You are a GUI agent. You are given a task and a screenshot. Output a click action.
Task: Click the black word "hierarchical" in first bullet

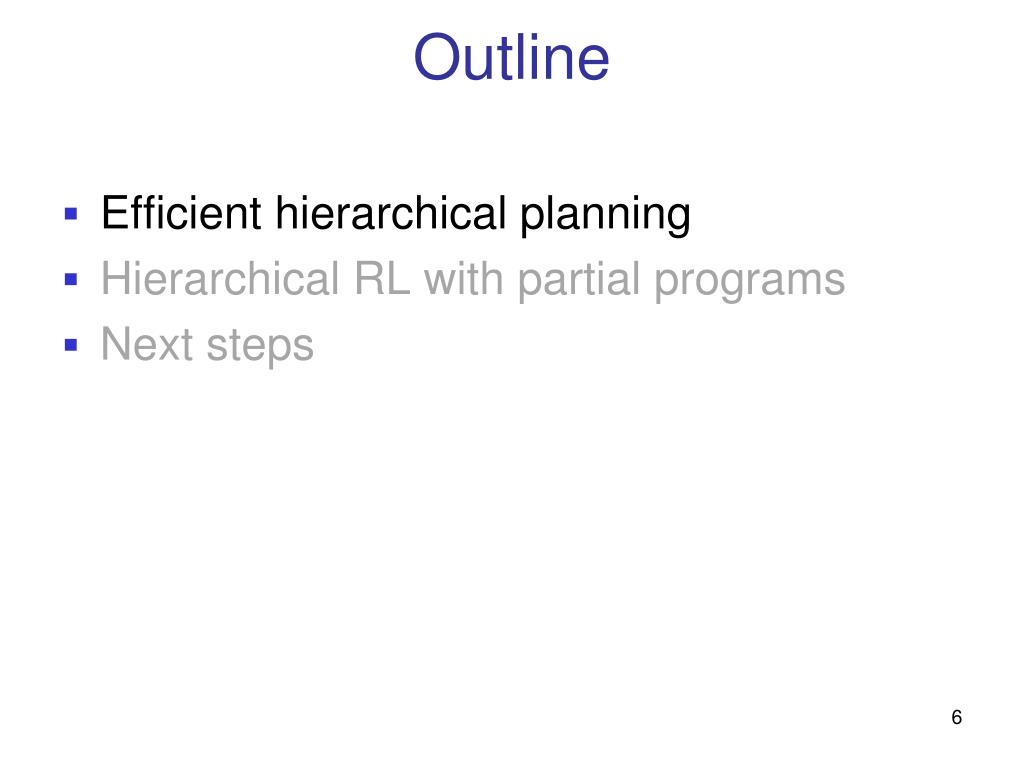(391, 212)
